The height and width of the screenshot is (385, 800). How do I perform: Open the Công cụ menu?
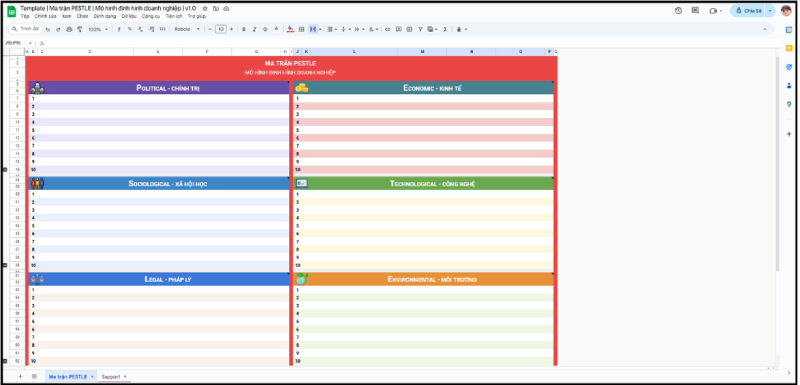click(151, 16)
